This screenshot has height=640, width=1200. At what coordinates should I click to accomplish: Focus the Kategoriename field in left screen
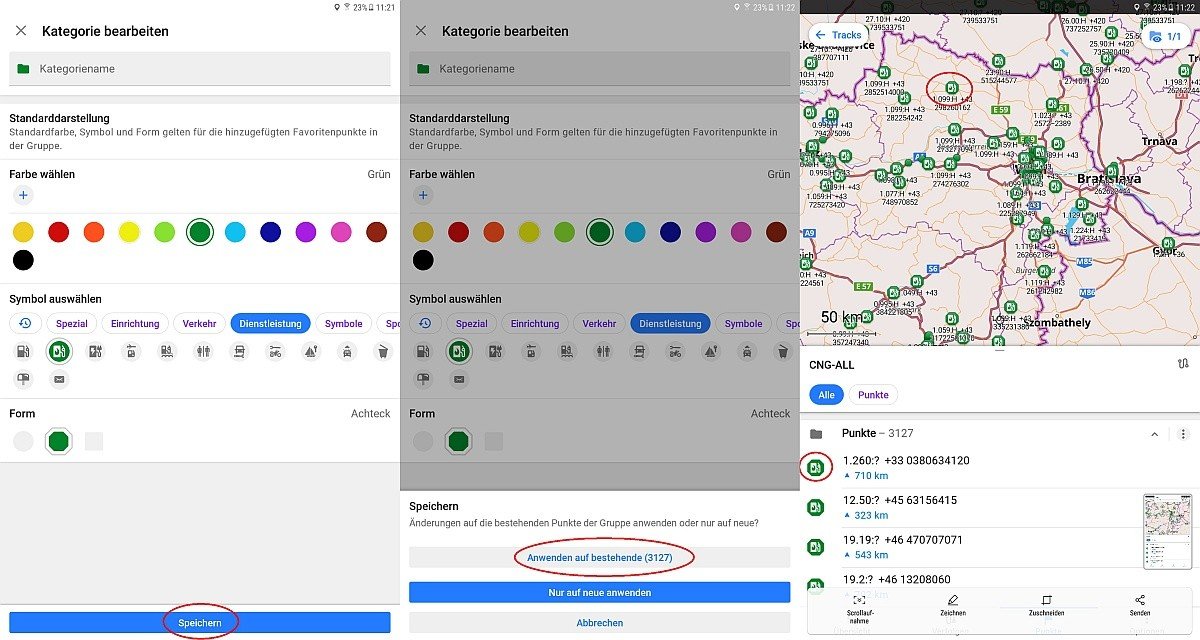coord(200,69)
